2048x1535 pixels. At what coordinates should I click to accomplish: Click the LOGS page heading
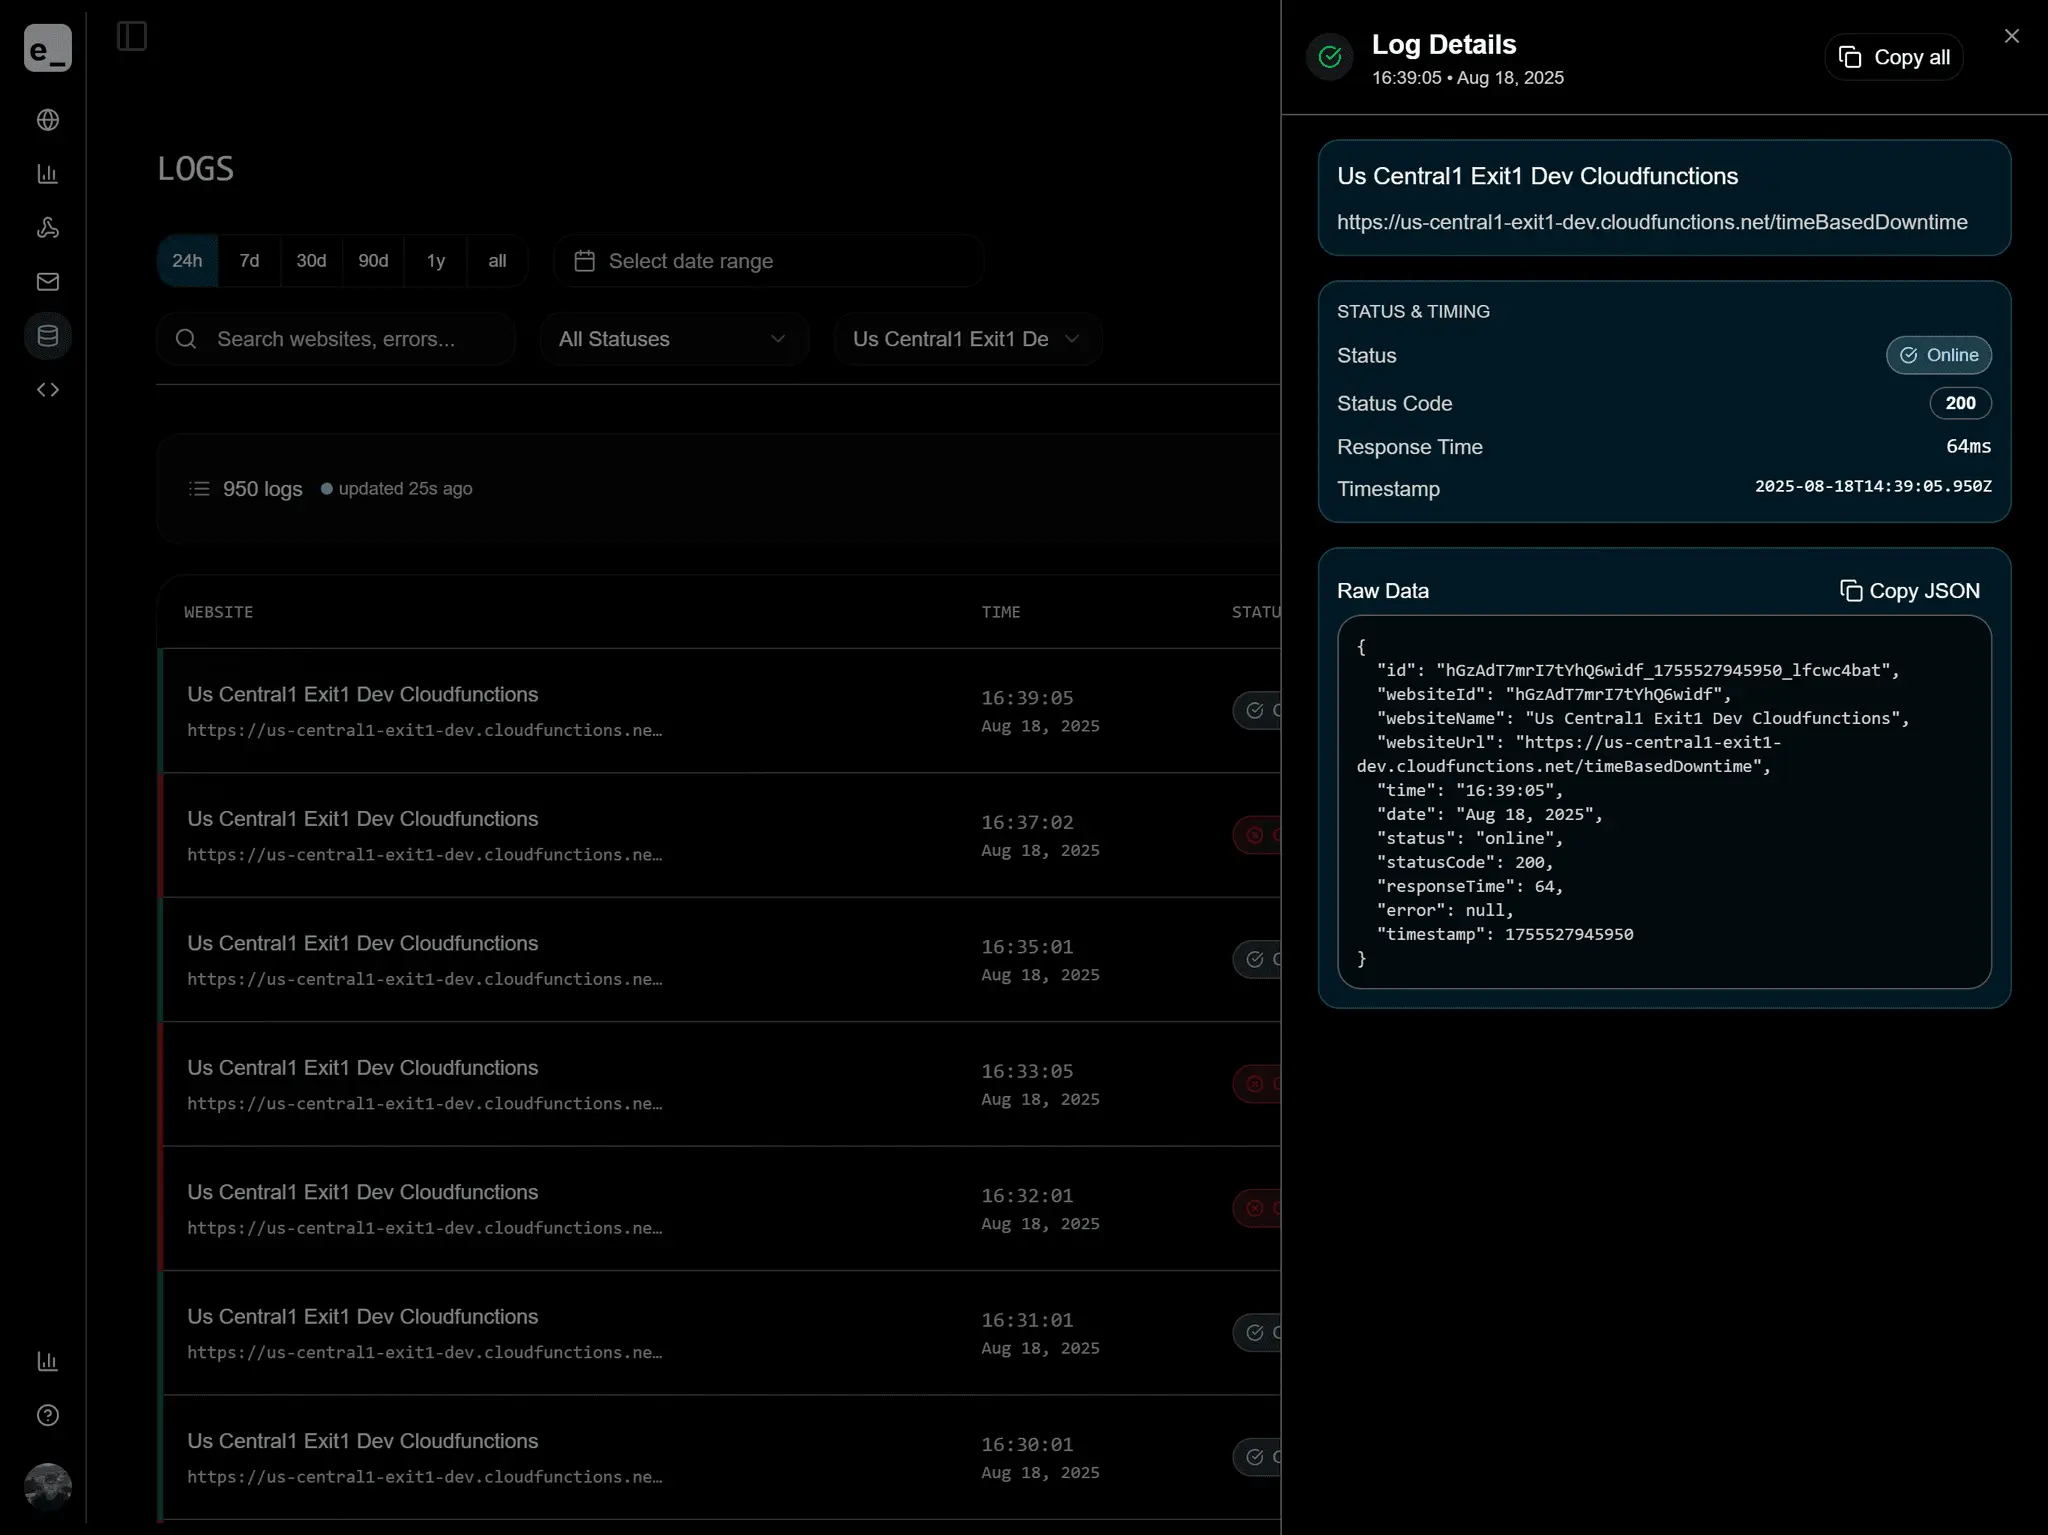click(195, 169)
